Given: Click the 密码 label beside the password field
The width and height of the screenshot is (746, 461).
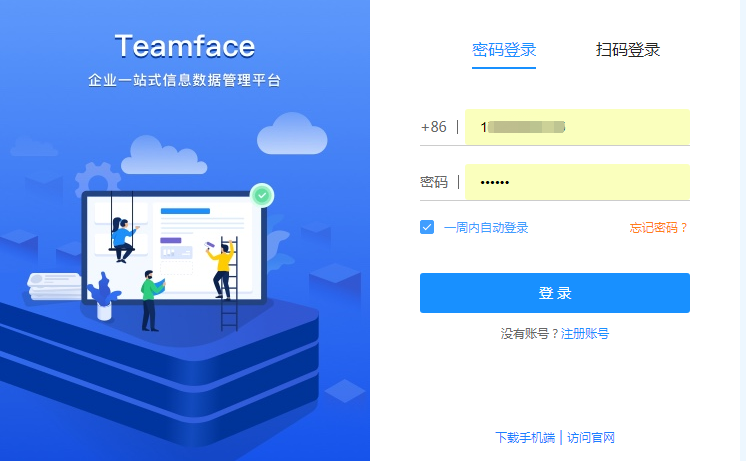Looking at the screenshot, I should pyautogui.click(x=434, y=182).
